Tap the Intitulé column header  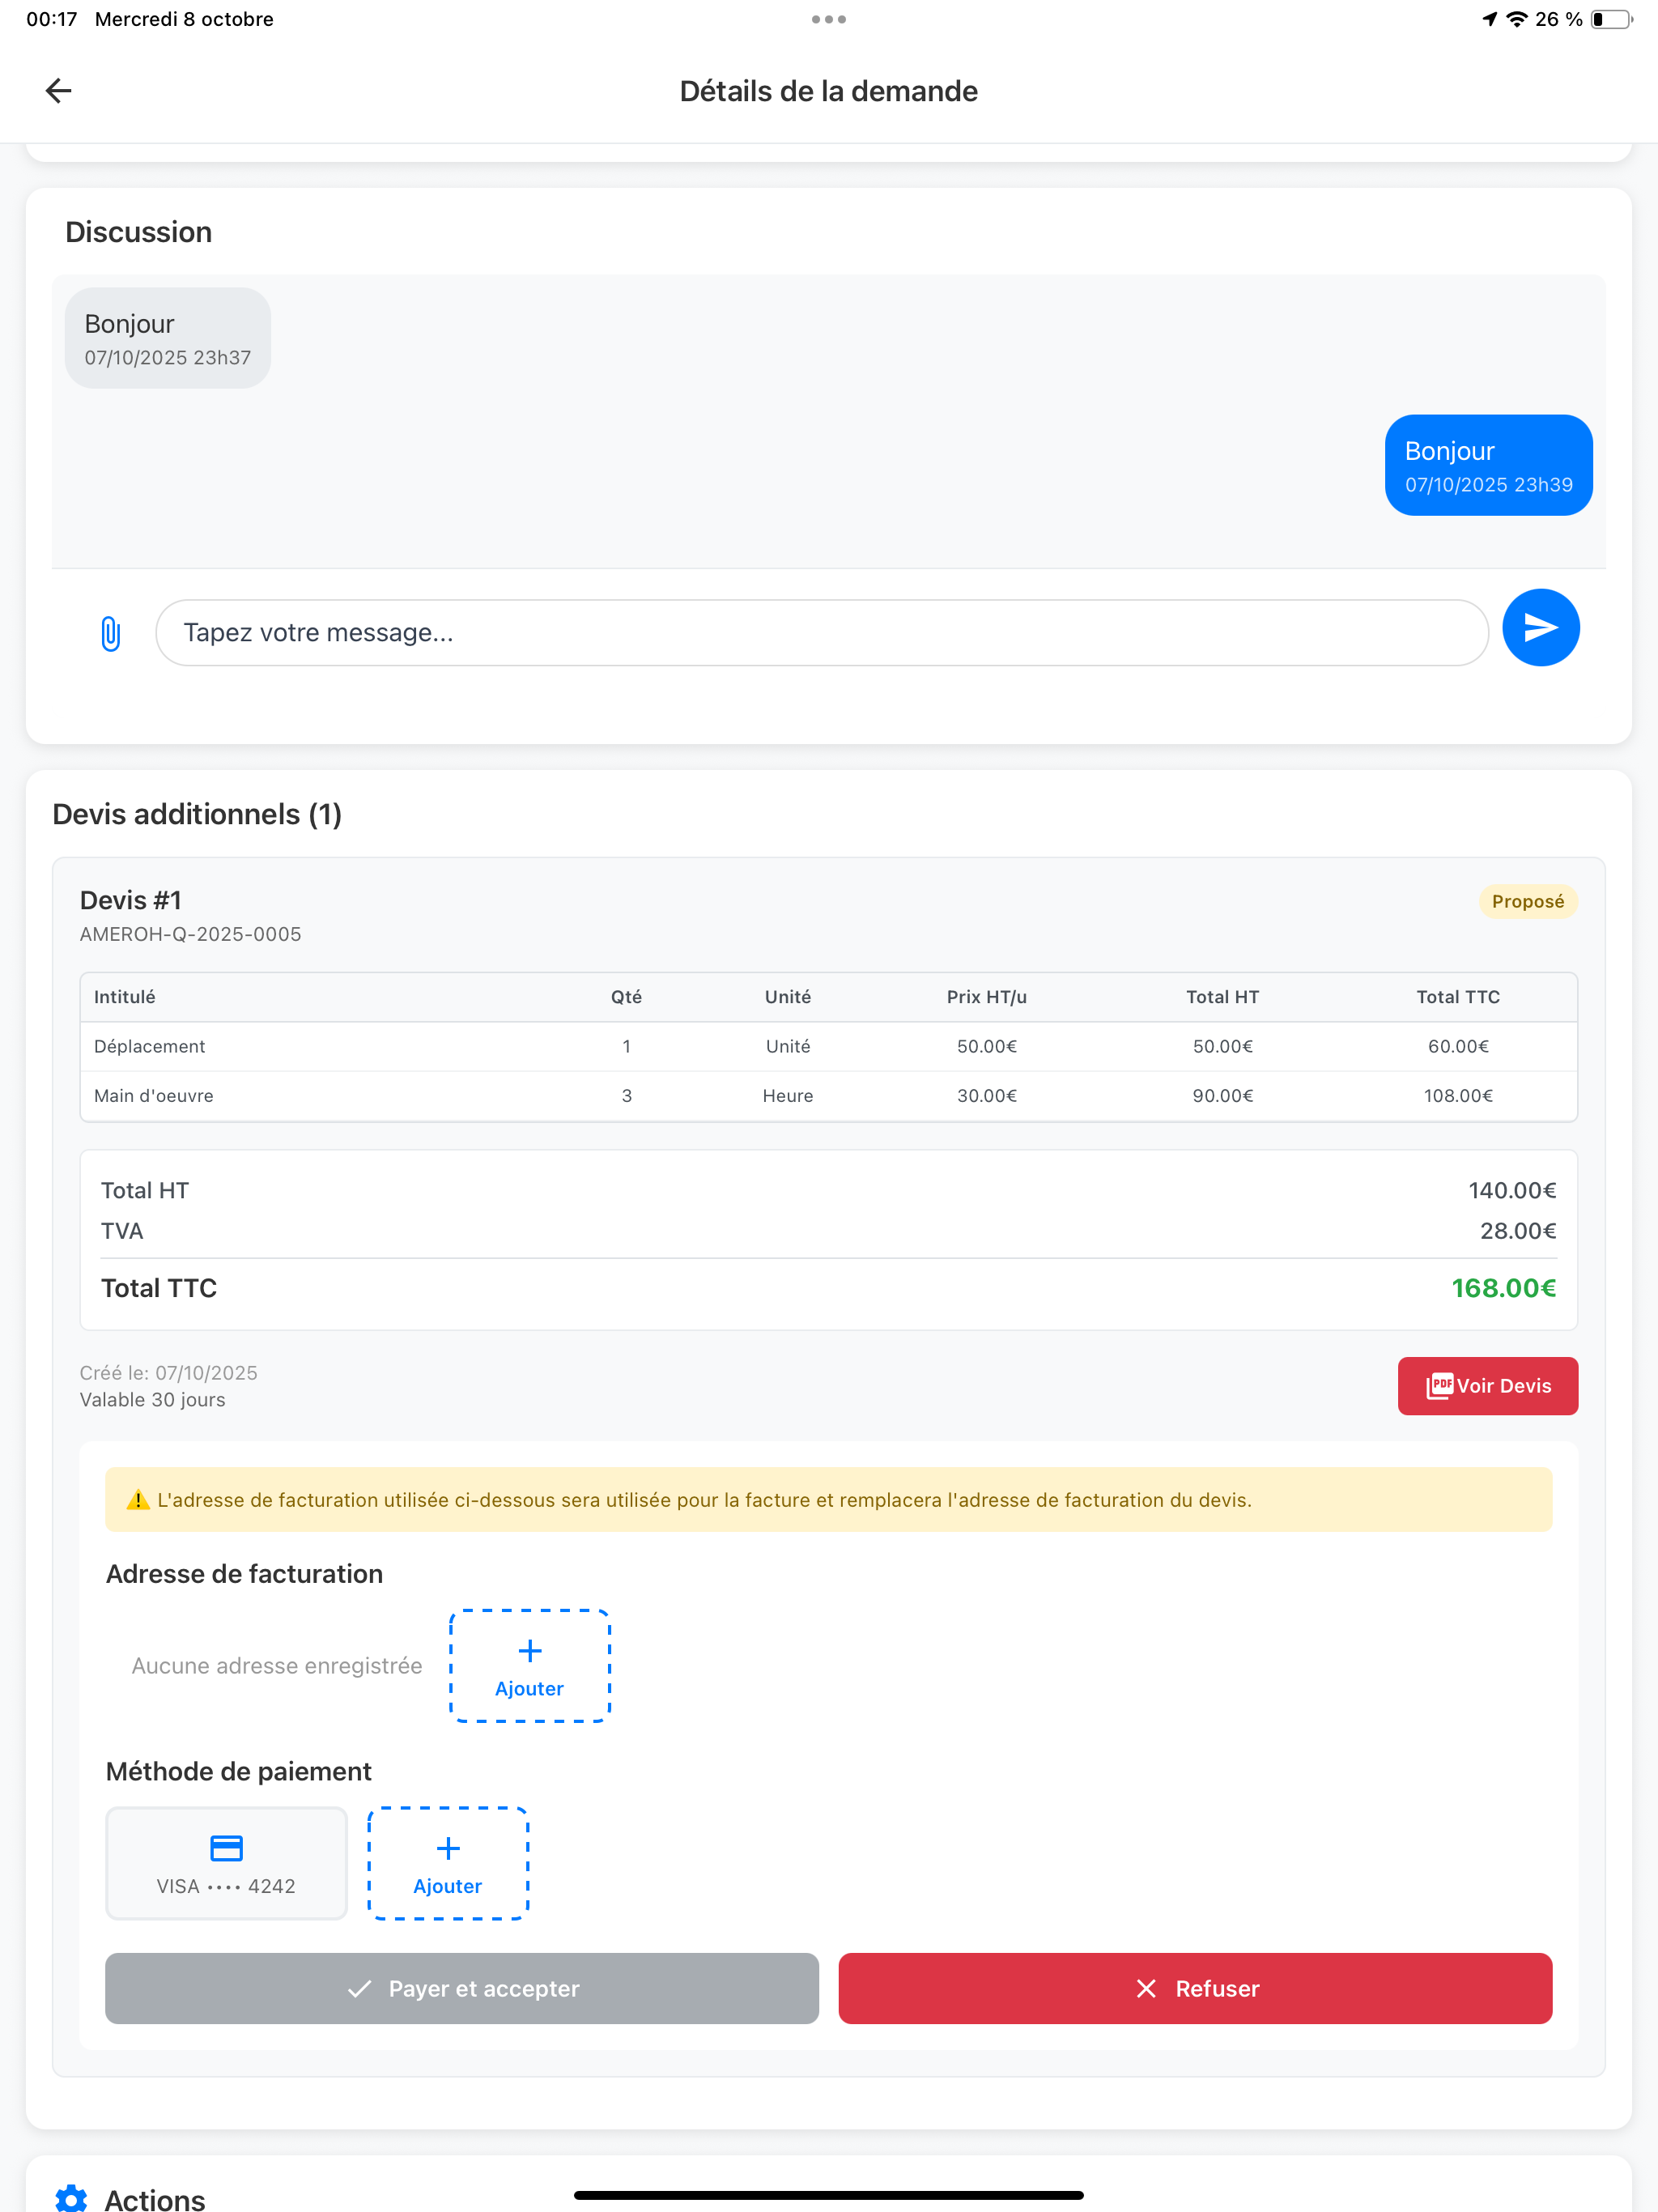coord(124,997)
